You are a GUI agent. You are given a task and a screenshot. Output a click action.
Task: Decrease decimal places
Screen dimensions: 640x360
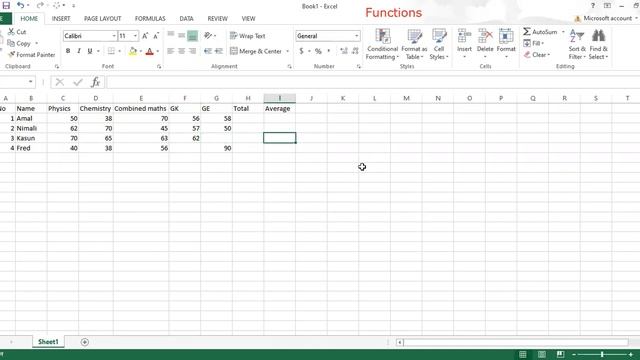[355, 51]
